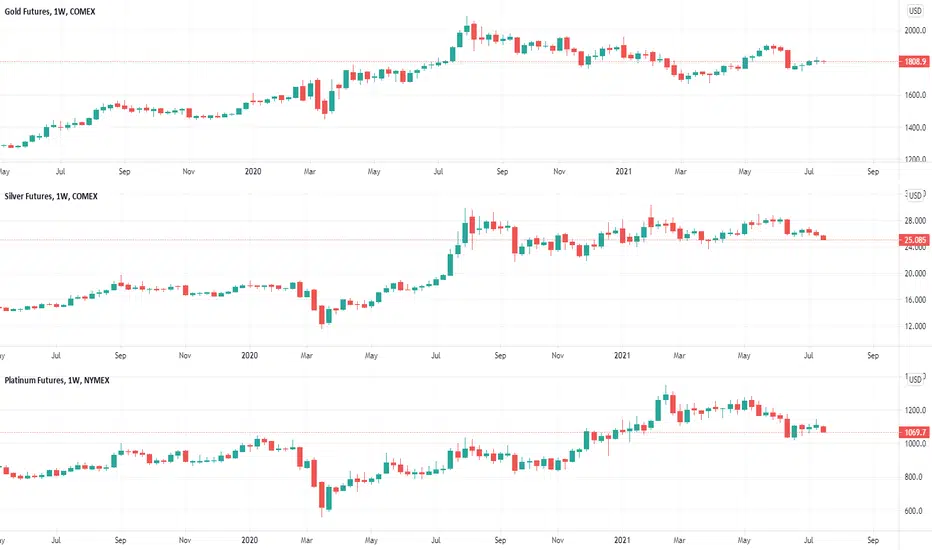932x550 pixels.
Task: Click the Silver Futures, 1W, COMEX title
Action: tap(51, 196)
